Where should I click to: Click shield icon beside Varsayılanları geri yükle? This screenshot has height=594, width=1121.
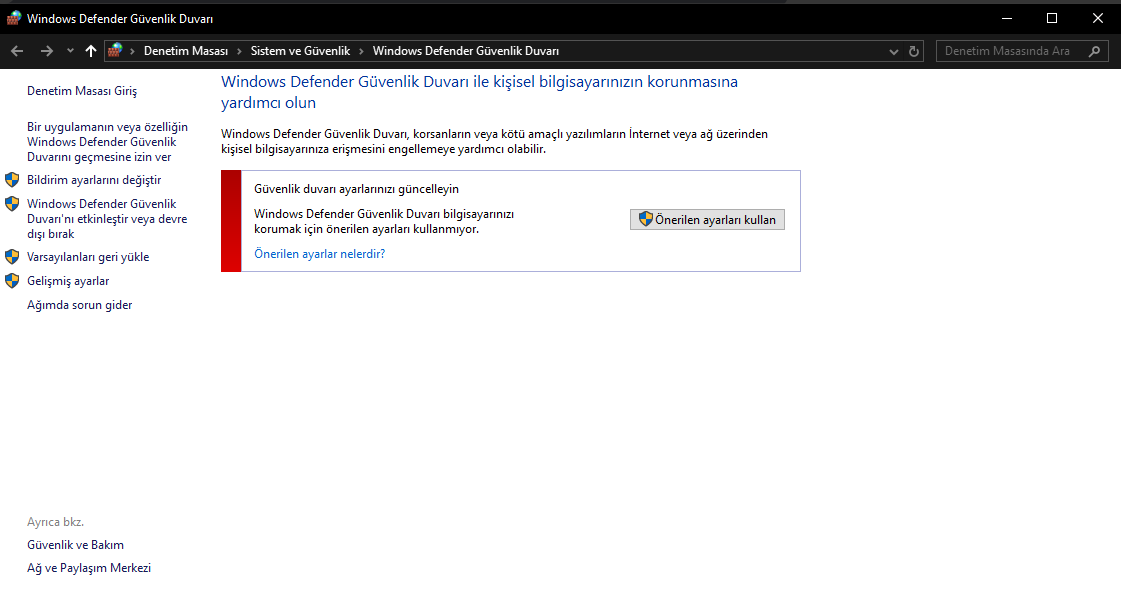(12, 257)
